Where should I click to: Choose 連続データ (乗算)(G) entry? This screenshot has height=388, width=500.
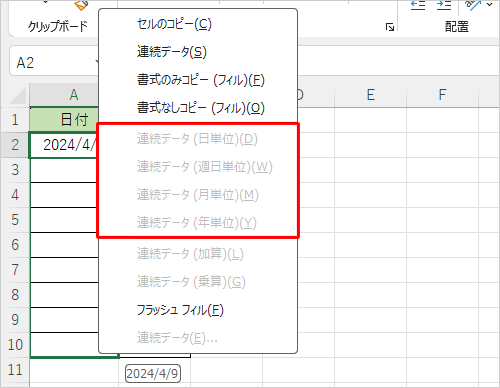[198, 282]
